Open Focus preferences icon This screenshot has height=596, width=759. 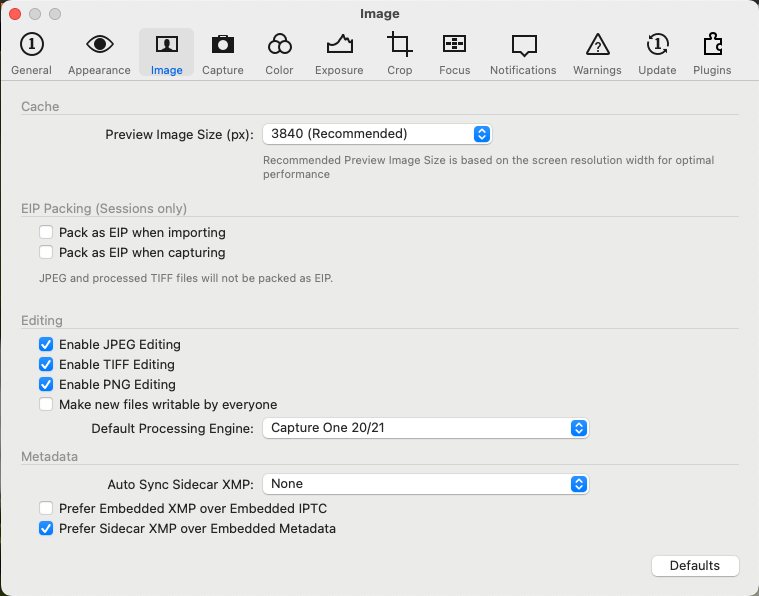tap(455, 45)
